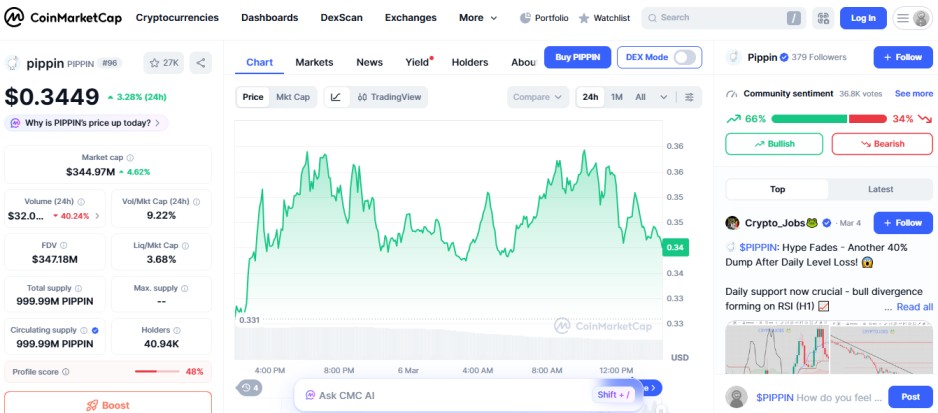This screenshot has height=413, width=938.
Task: Click Market cap info icon
Action: pos(130,158)
